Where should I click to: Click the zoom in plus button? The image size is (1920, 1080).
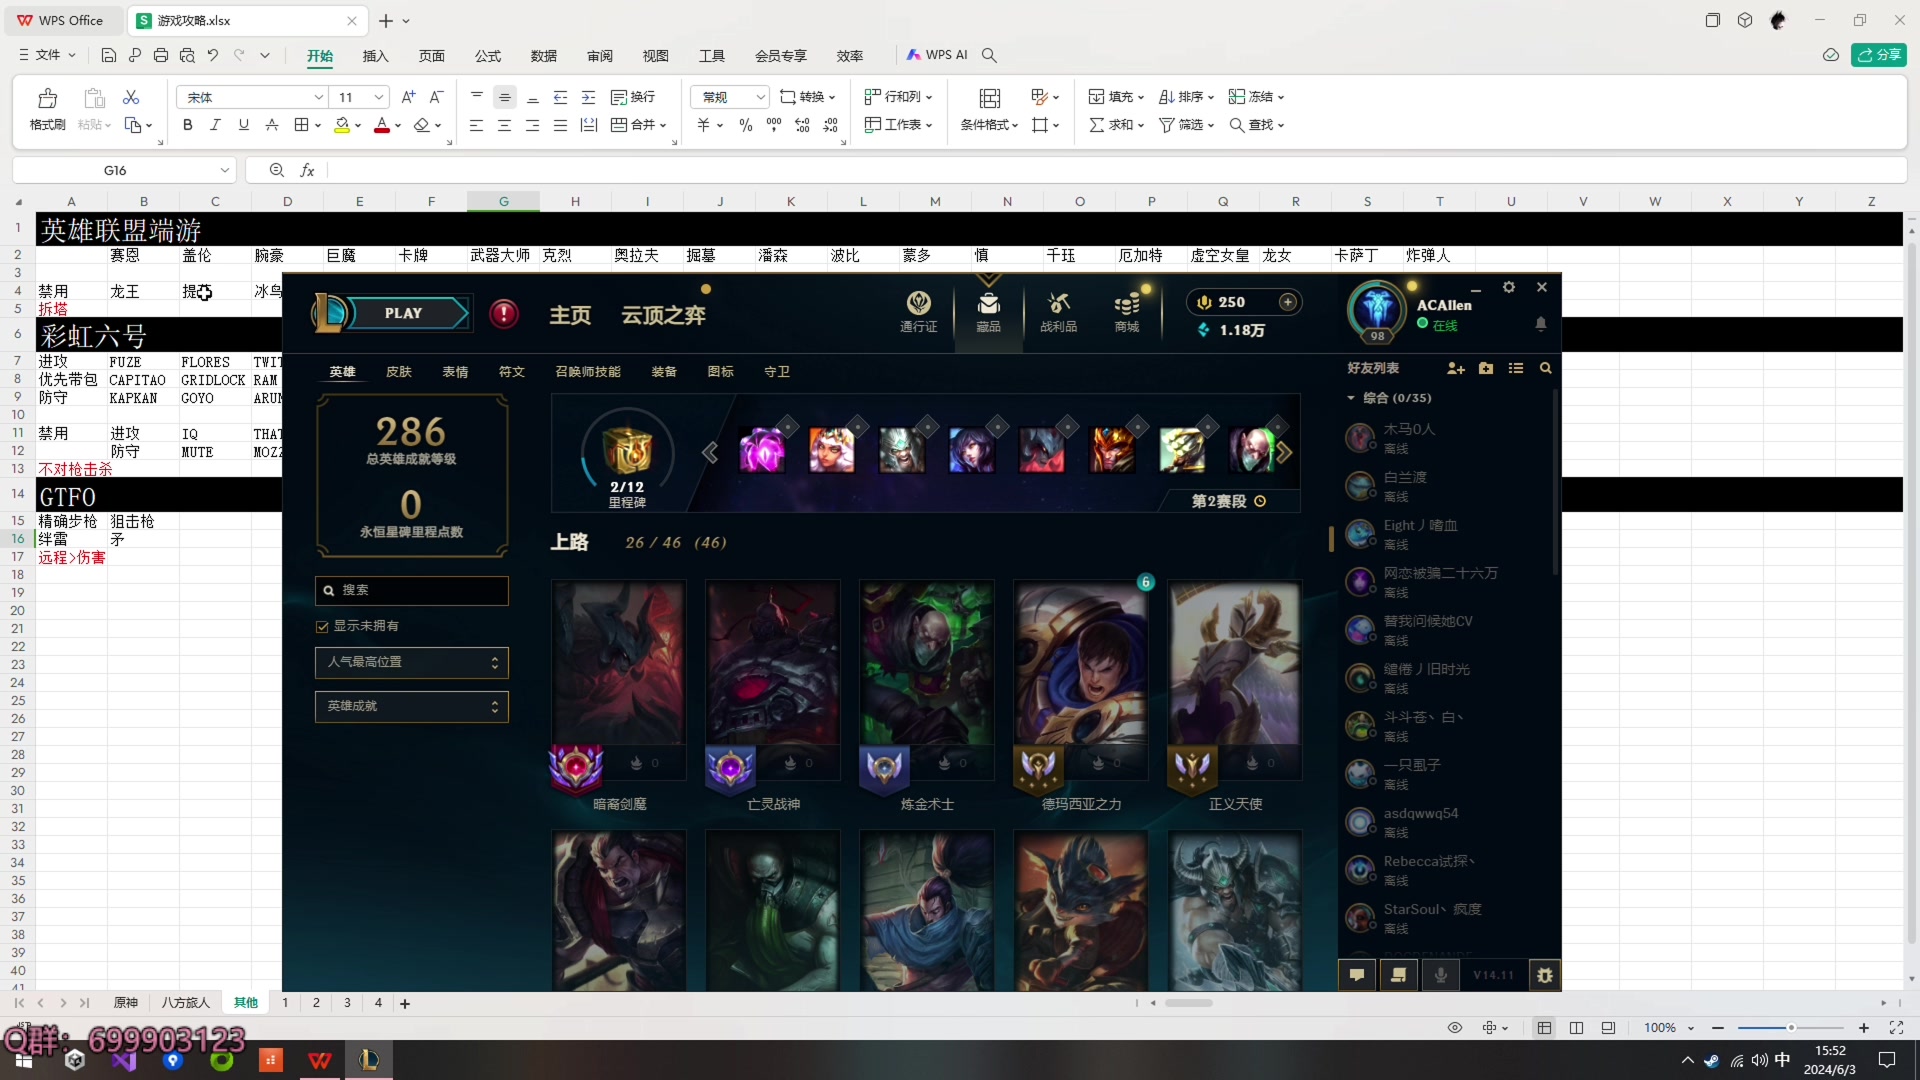[1863, 1028]
